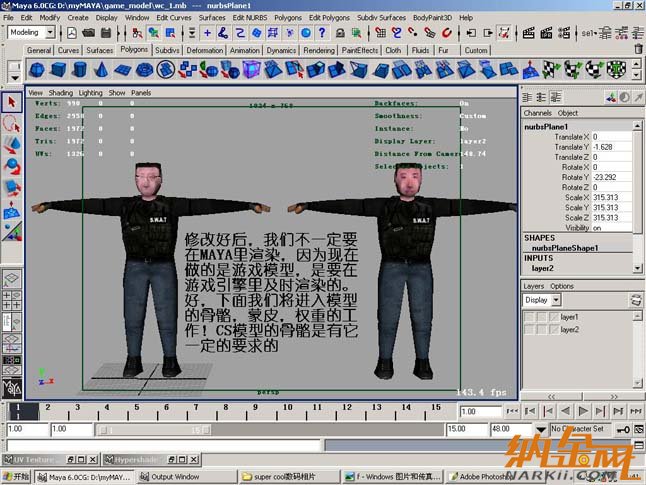Click the current frame field
Viewport: 646px width, 485px height.
tap(480, 411)
